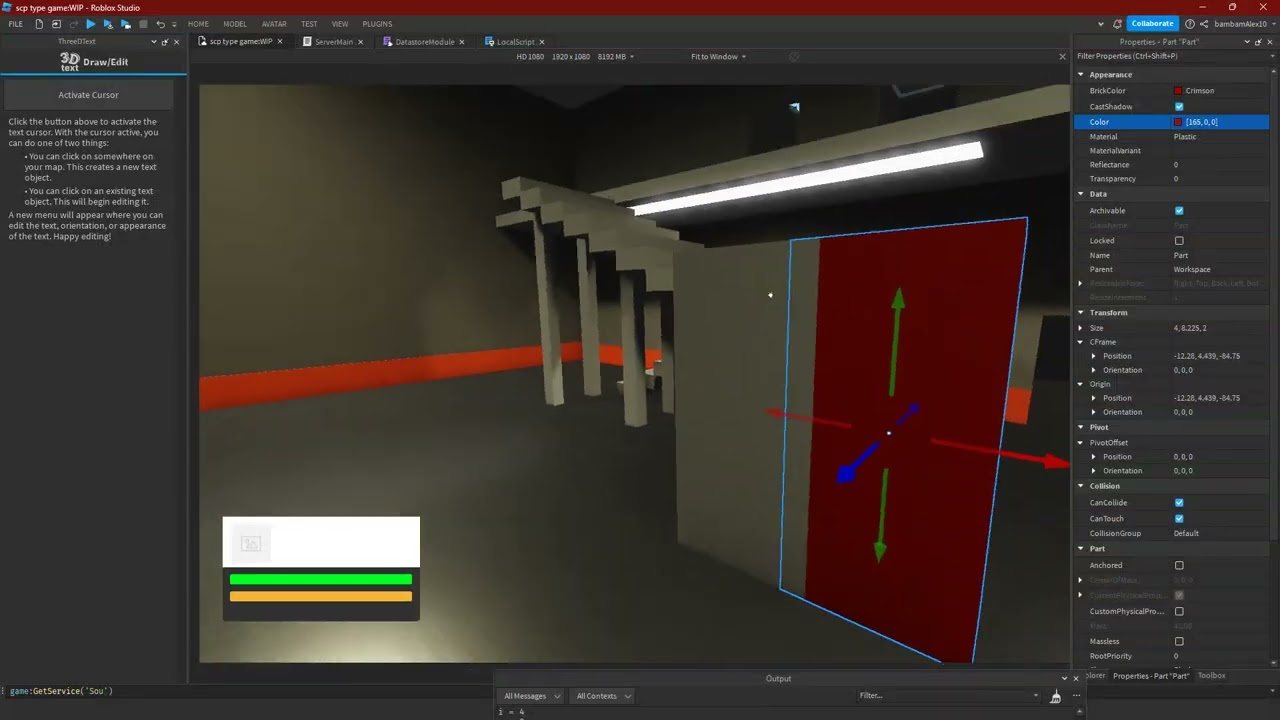Open the notifications bell icon

point(1117,24)
